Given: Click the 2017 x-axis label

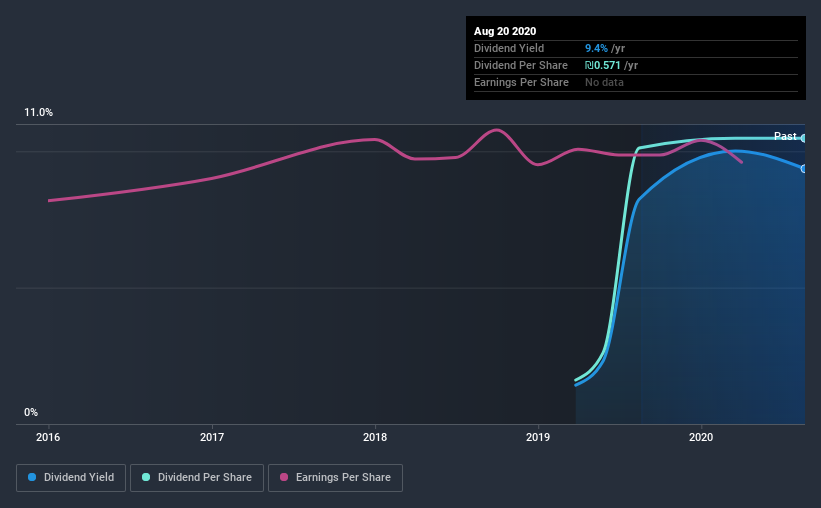Looking at the screenshot, I should [212, 437].
